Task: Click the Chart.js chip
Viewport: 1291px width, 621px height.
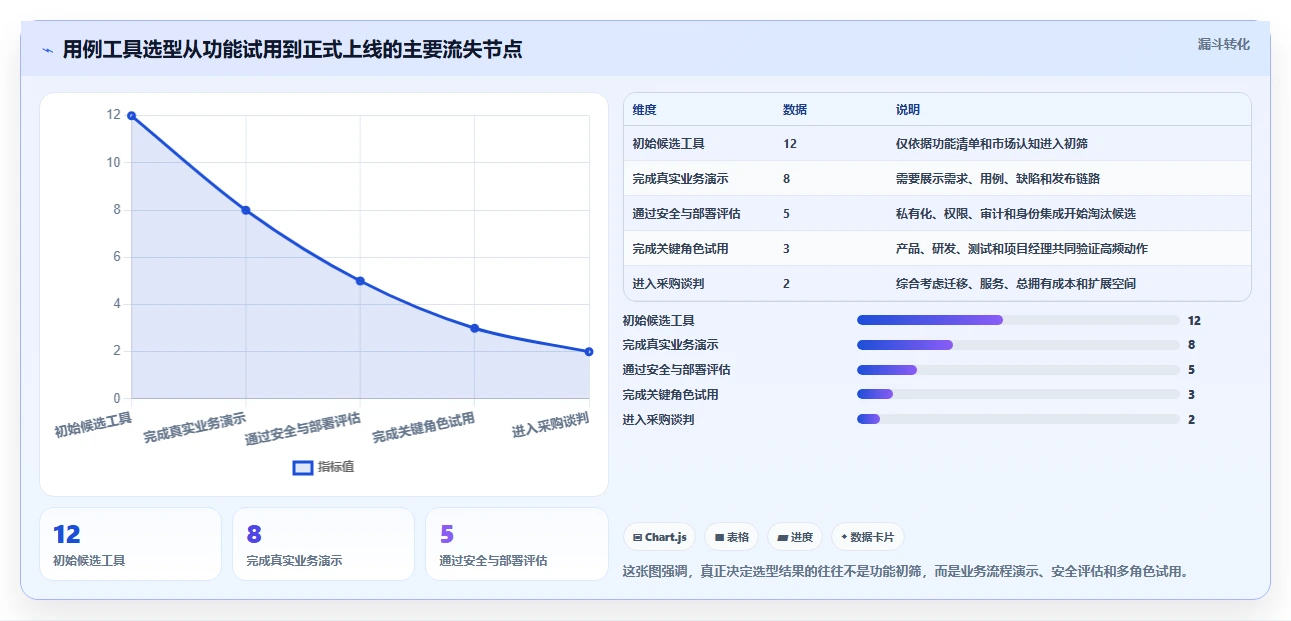Action: [x=660, y=537]
